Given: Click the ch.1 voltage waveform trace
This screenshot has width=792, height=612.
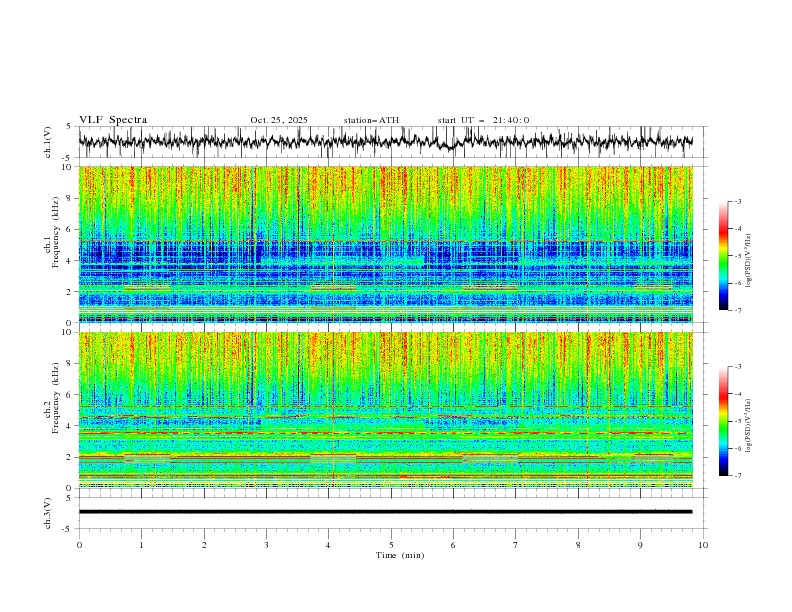Looking at the screenshot, I should point(386,142).
